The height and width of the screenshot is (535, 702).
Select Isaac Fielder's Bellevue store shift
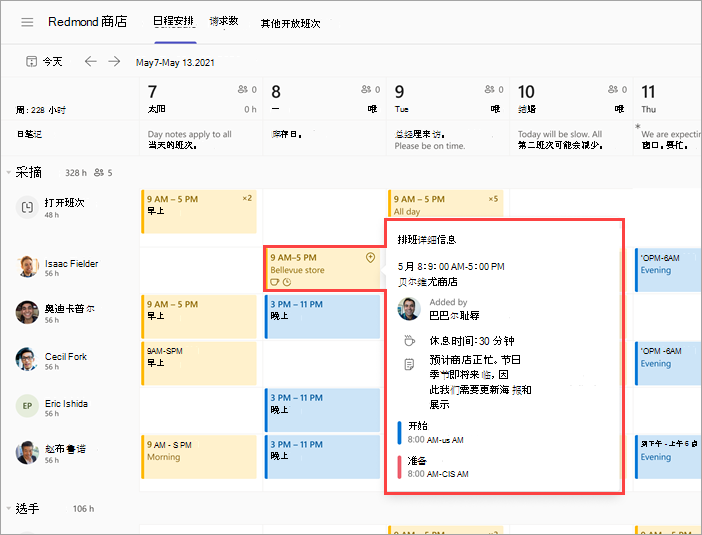322,269
